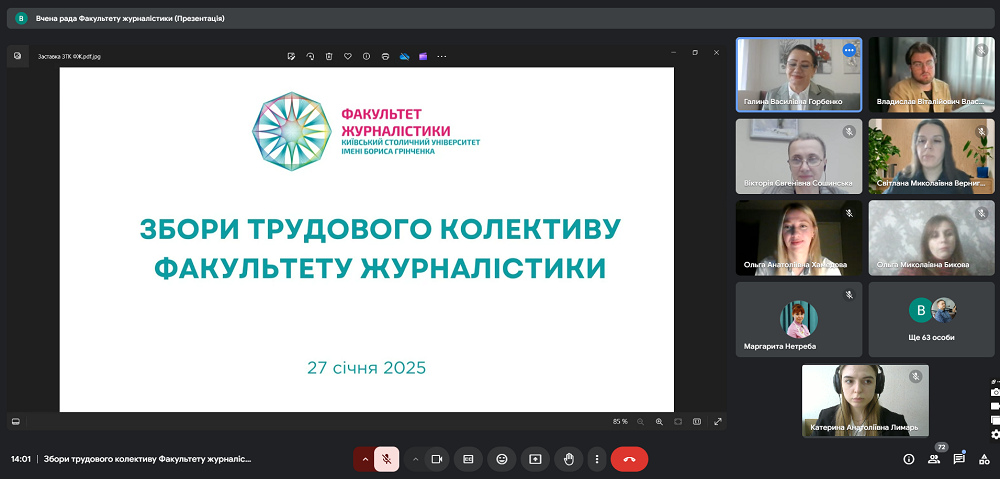Open the three-dot more options in call bar
The height and width of the screenshot is (479, 1000).
tap(597, 459)
